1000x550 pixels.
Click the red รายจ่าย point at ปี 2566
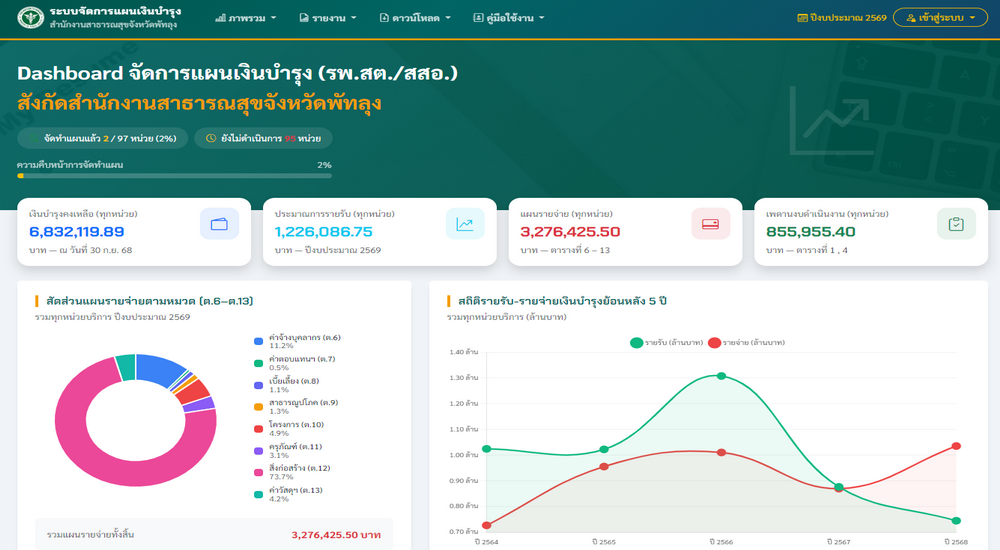tap(721, 452)
